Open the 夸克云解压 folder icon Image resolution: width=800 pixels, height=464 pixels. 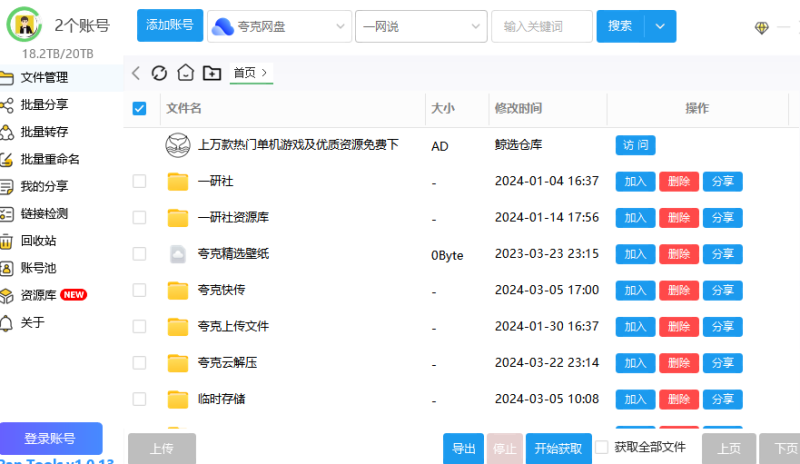(178, 362)
